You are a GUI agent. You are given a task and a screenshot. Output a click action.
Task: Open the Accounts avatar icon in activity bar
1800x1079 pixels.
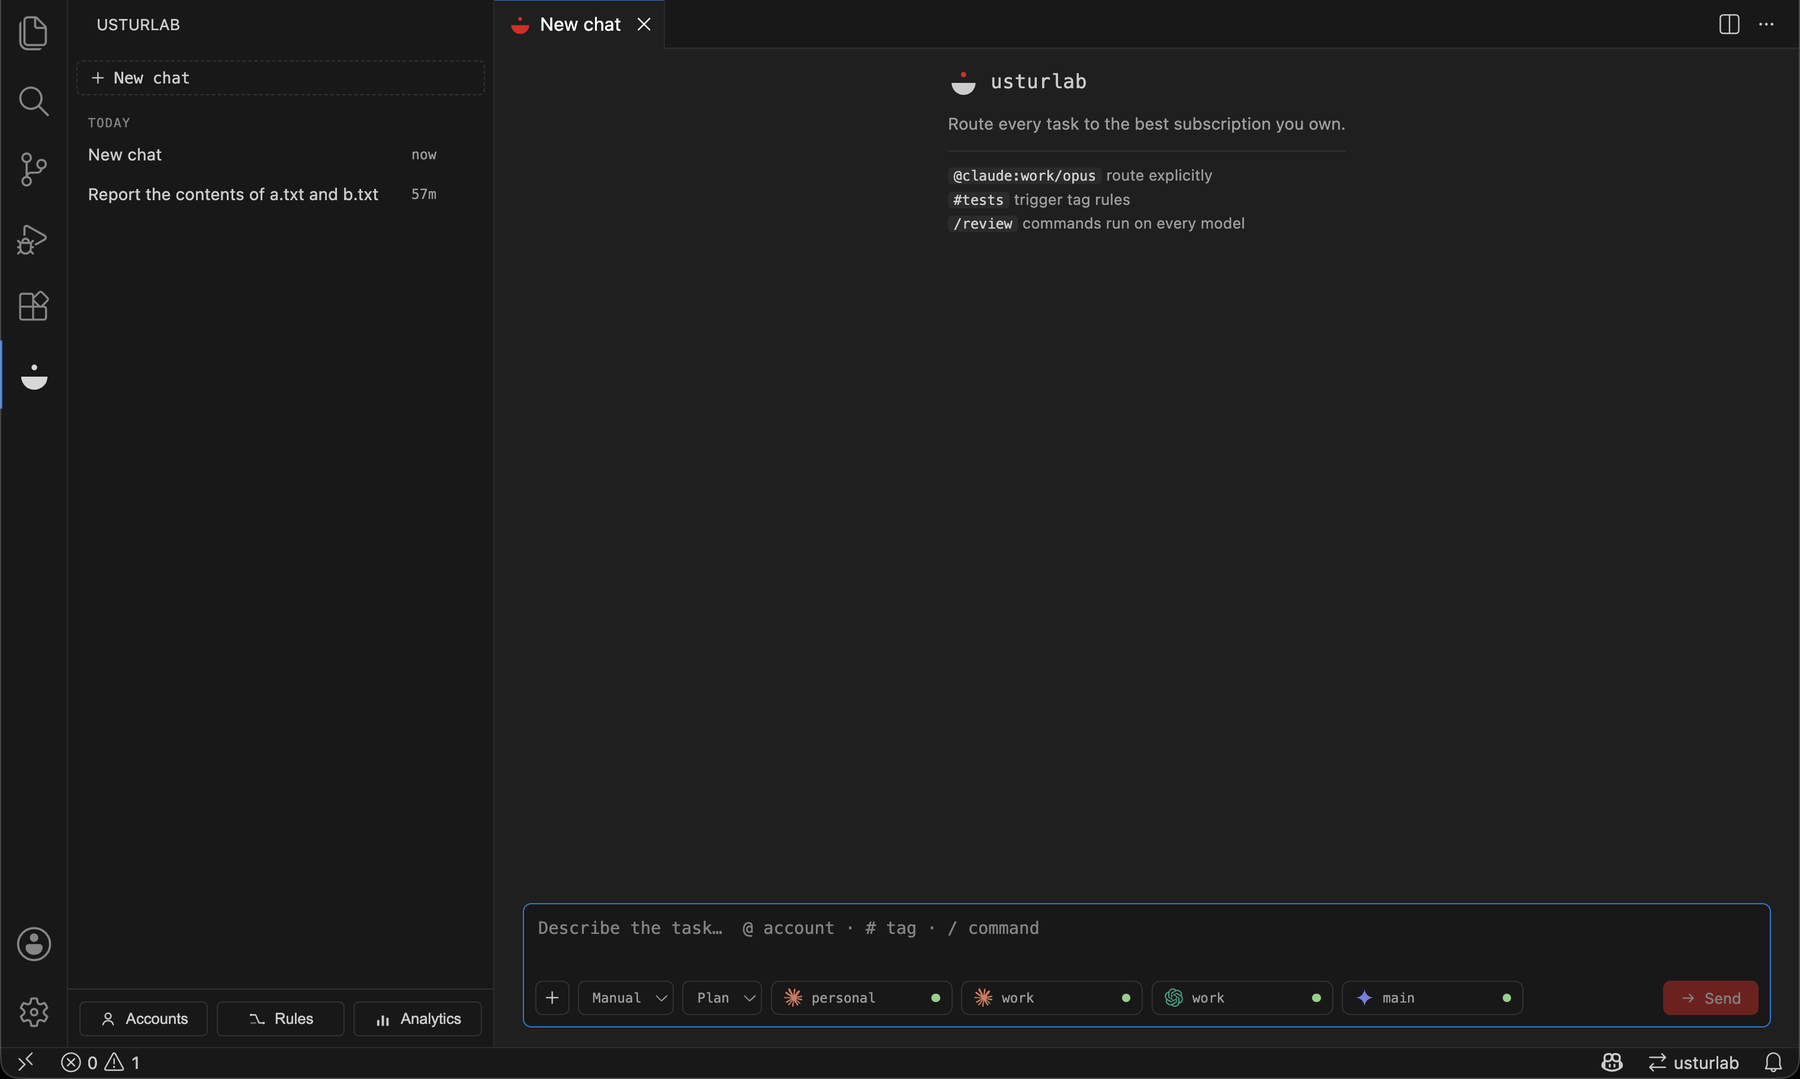pyautogui.click(x=34, y=944)
